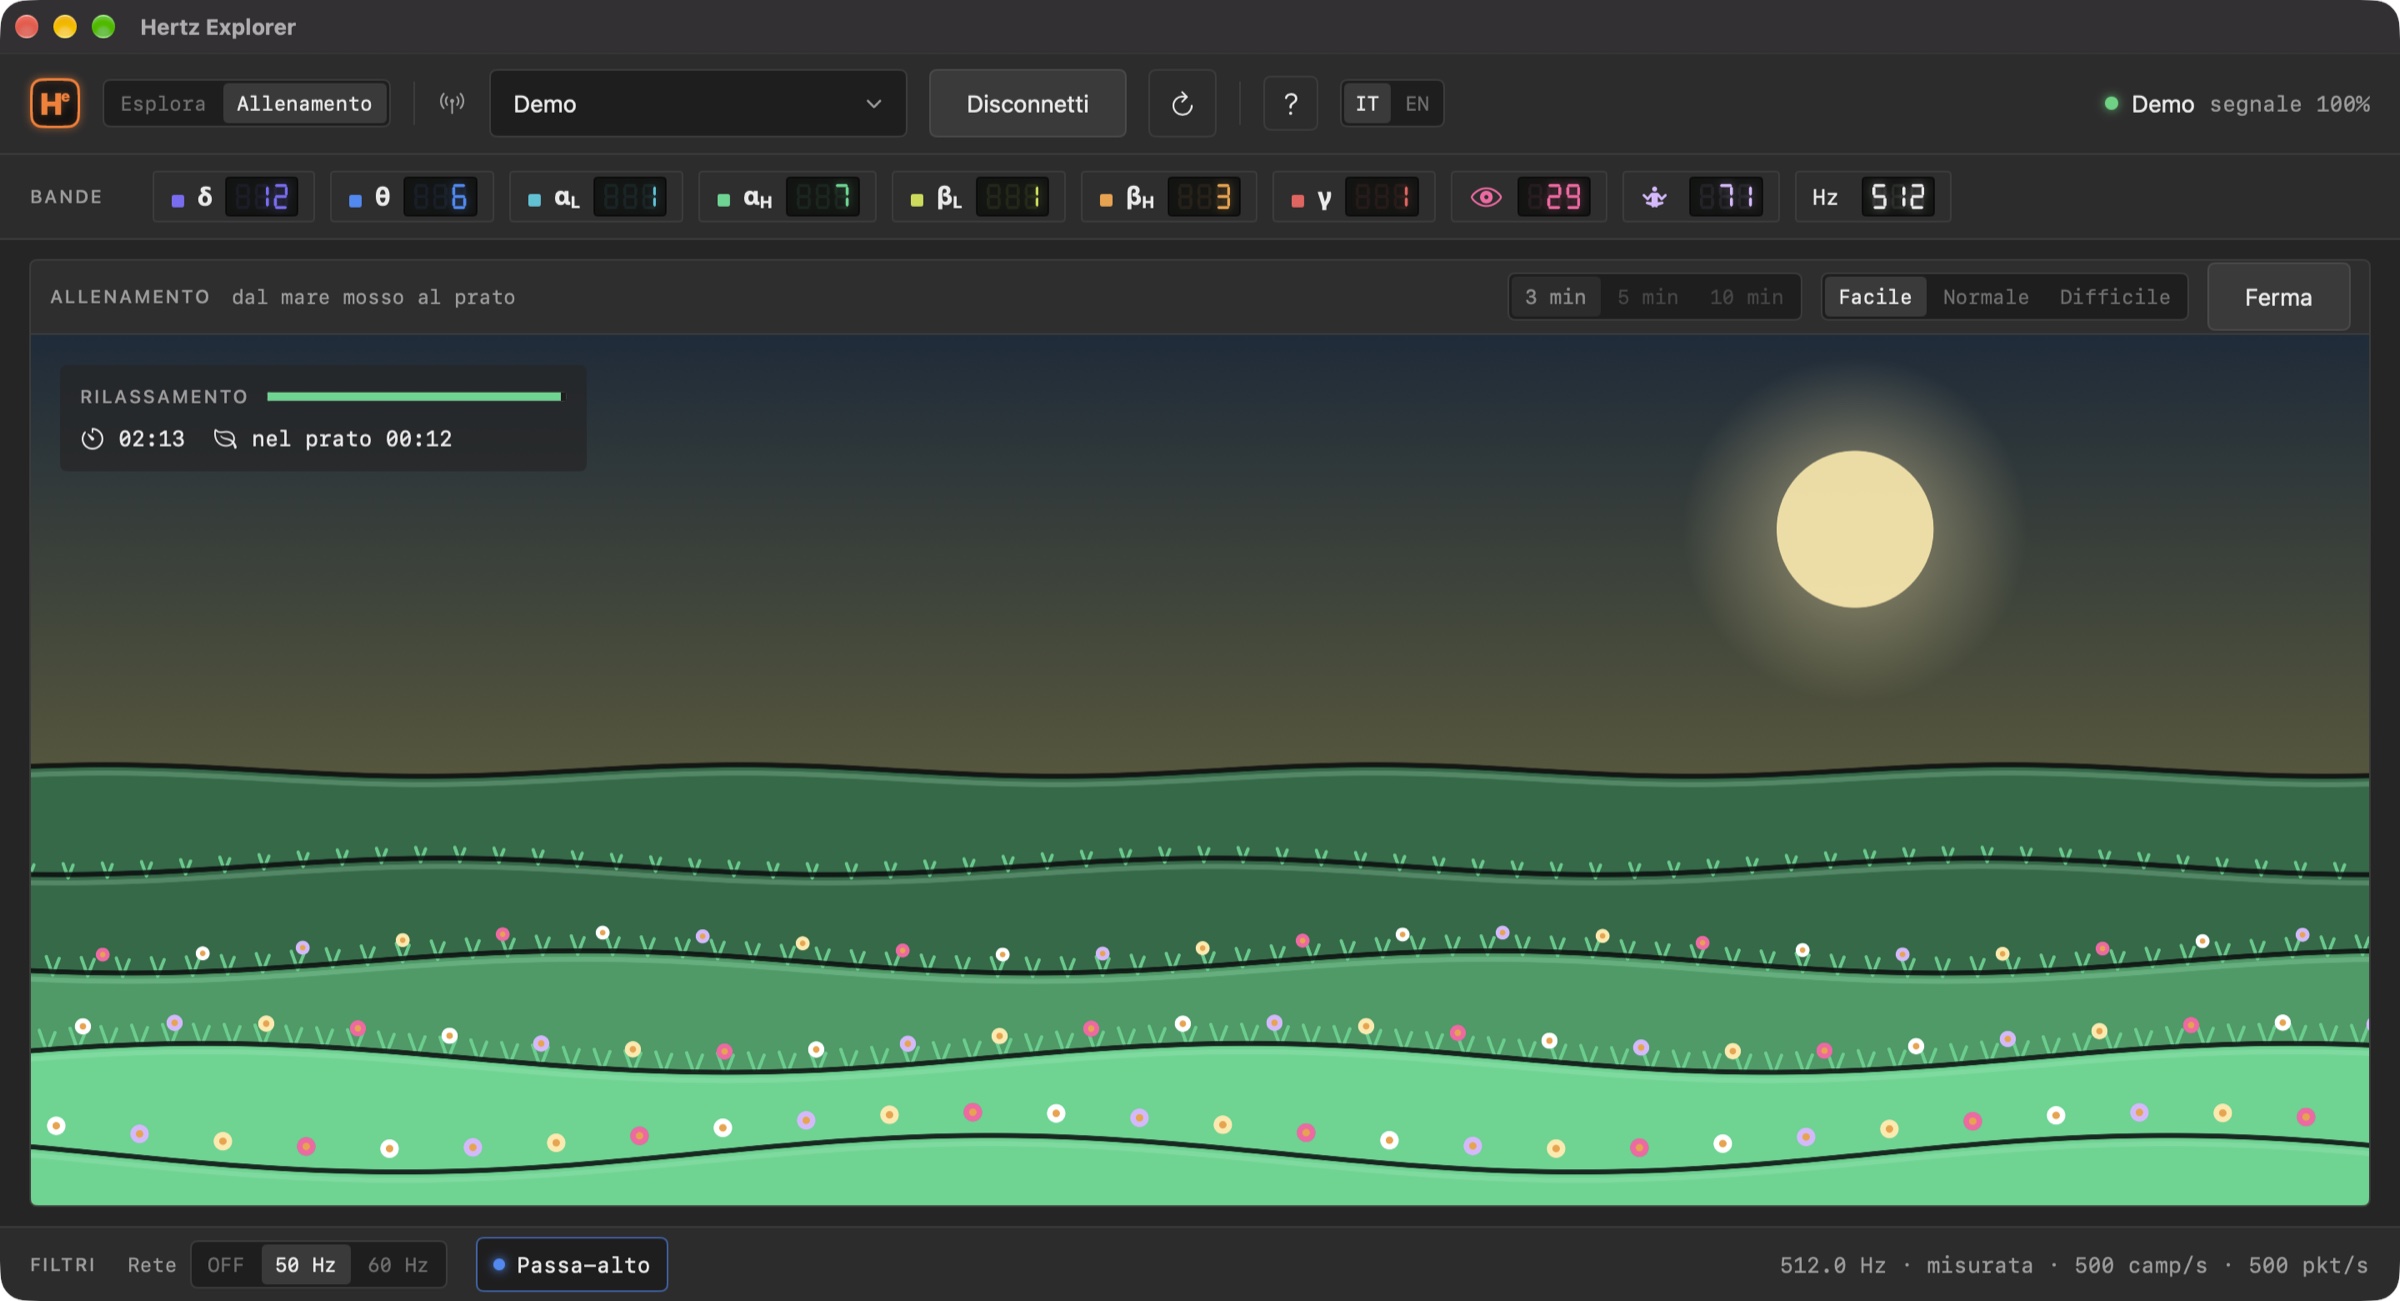This screenshot has height=1301, width=2400.
Task: Open the Demo device dropdown
Action: coord(697,103)
